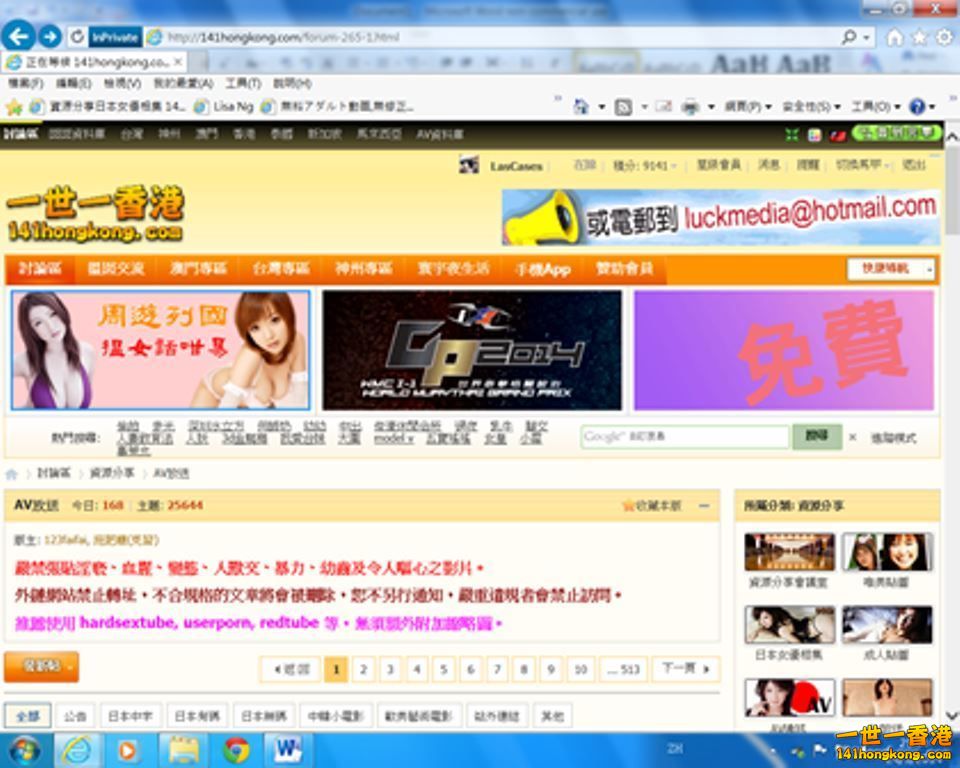Click the Read mail envelope icon
This screenshot has height=768, width=960.
(664, 107)
